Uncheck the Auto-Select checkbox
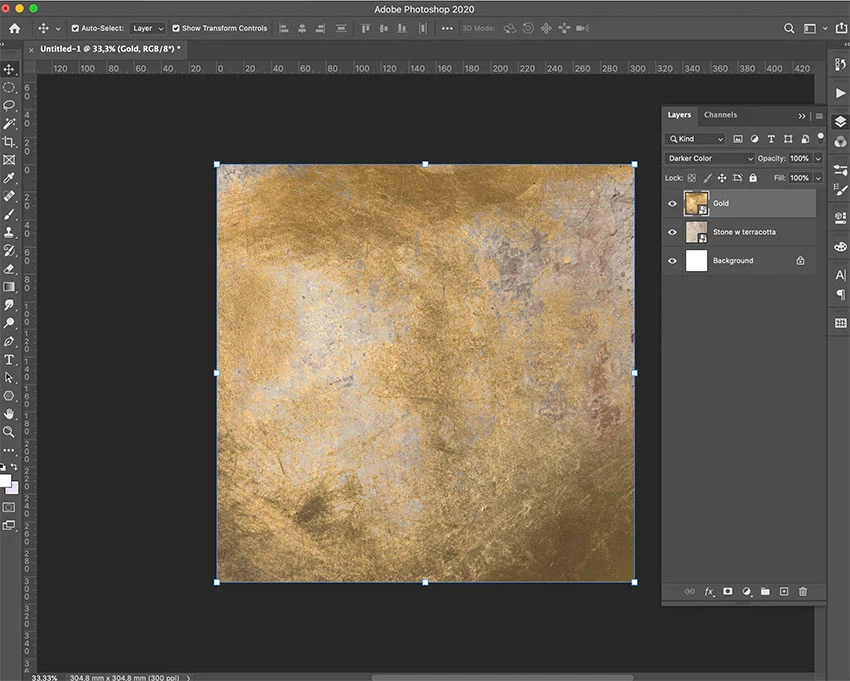850x681 pixels. point(76,29)
